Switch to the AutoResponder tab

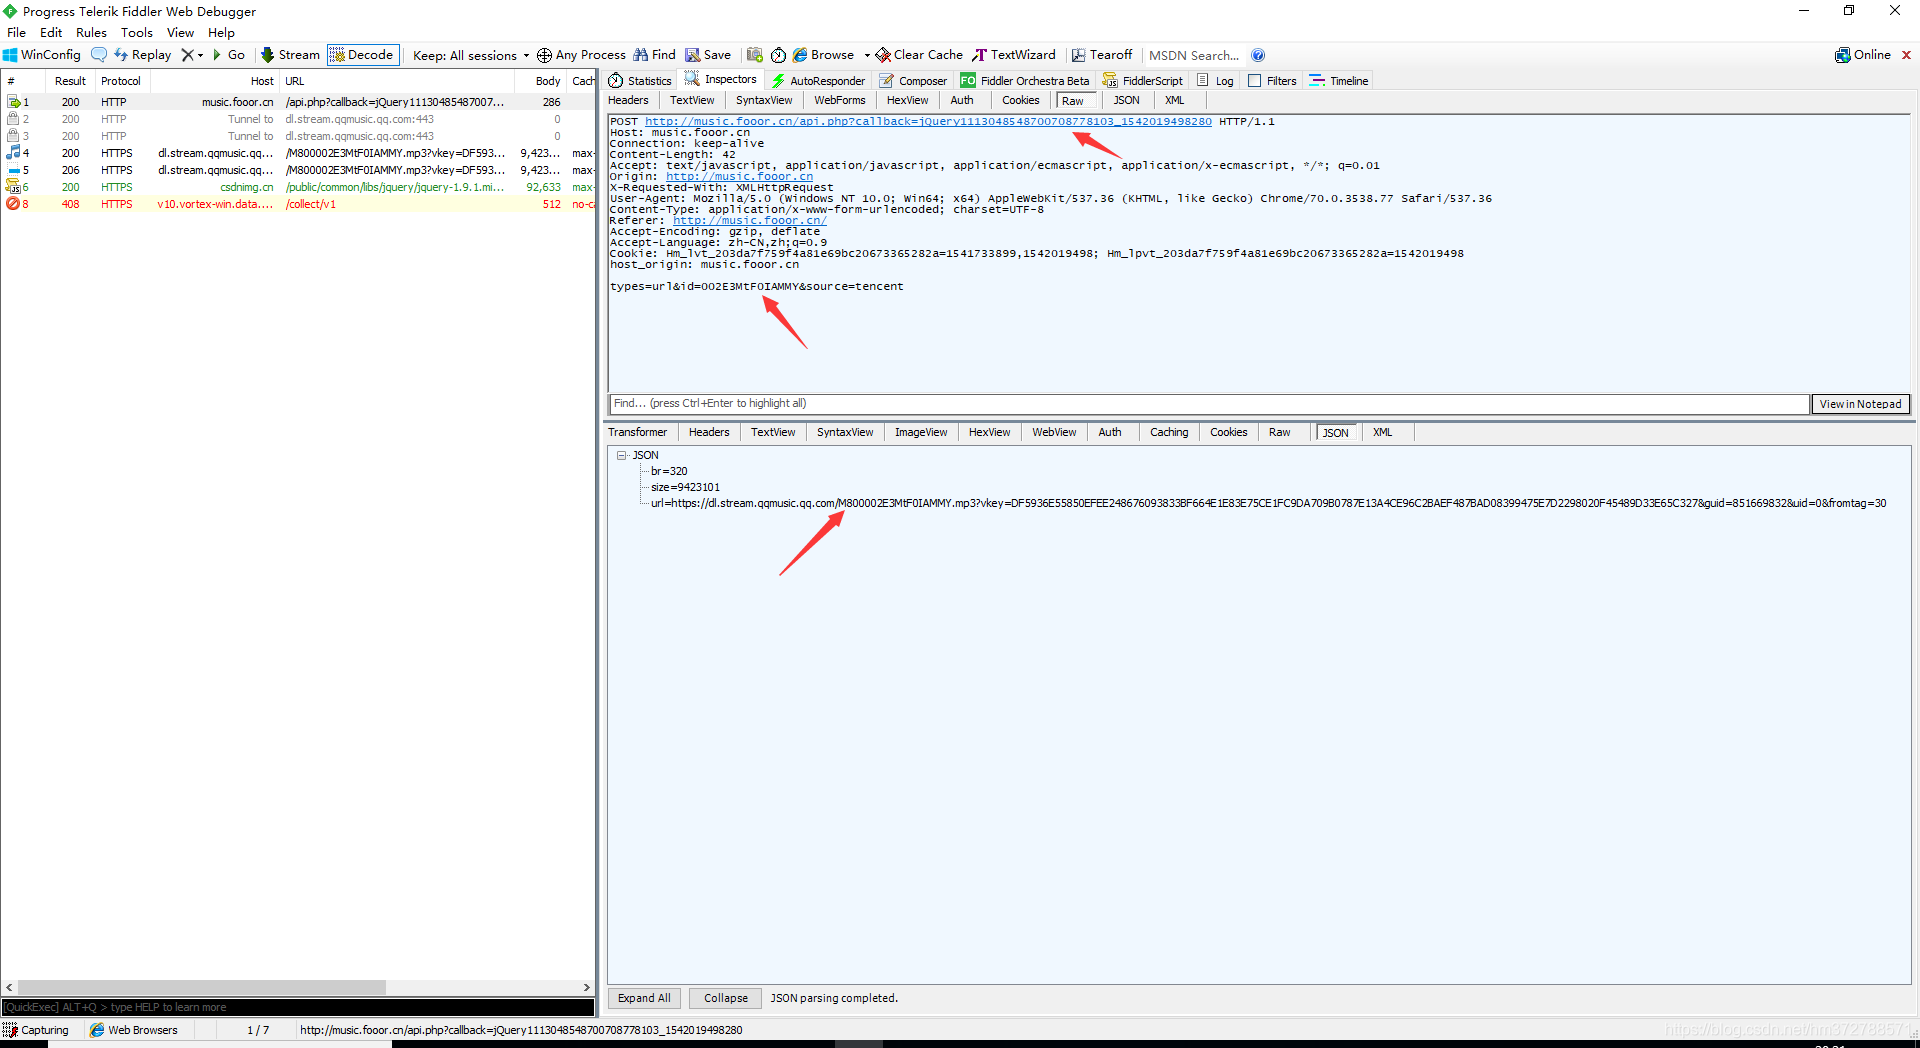[818, 81]
